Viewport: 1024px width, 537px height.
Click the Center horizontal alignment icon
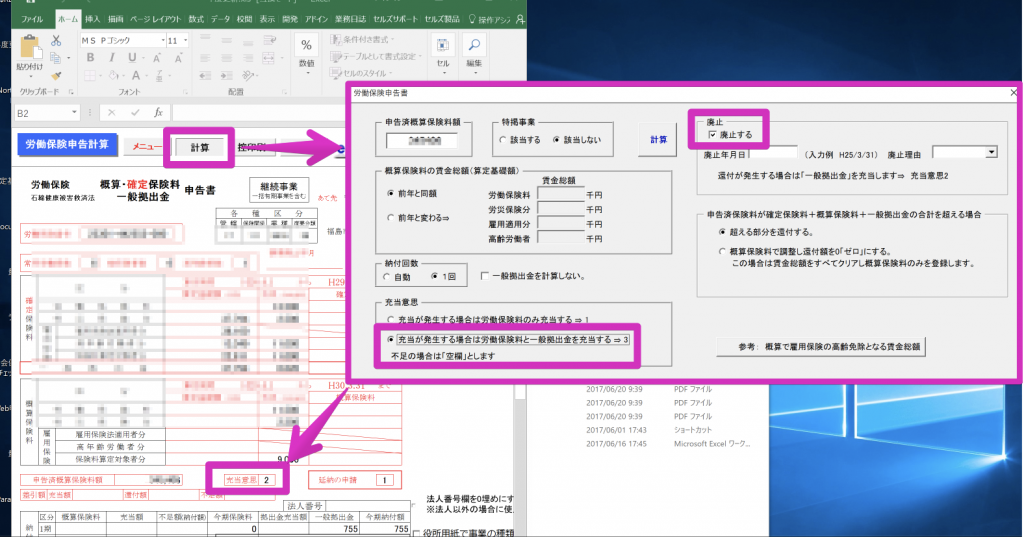click(227, 58)
